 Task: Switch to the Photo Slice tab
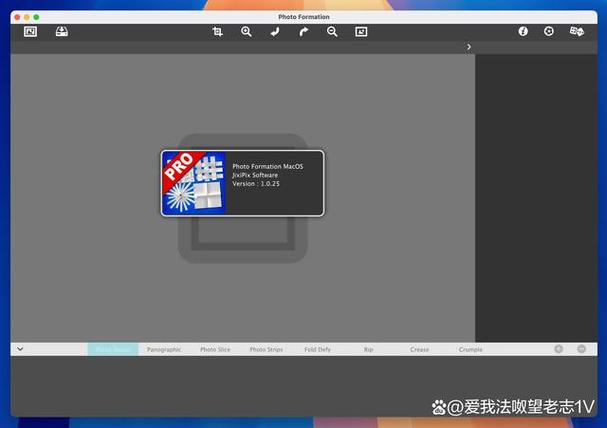pyautogui.click(x=215, y=349)
